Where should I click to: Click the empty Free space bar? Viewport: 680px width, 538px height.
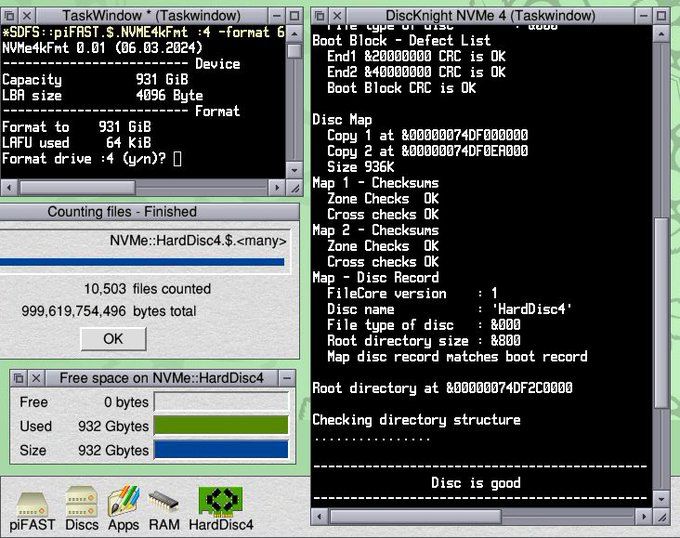[x=221, y=401]
